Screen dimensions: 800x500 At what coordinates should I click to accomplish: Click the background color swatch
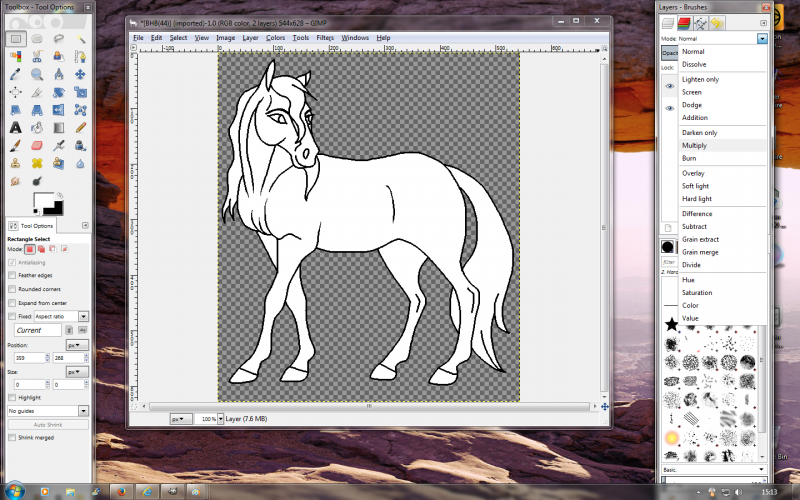55,207
